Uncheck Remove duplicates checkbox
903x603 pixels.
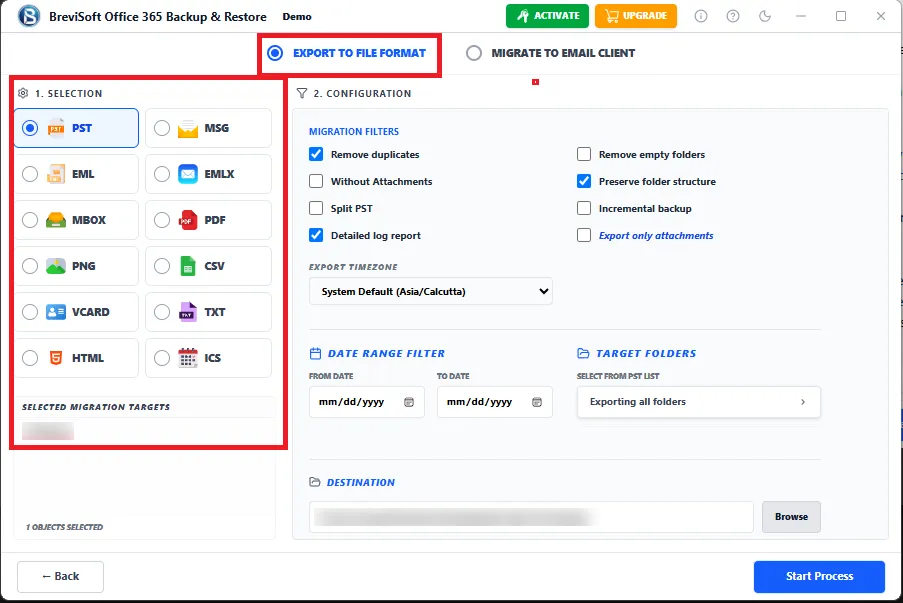tap(316, 154)
